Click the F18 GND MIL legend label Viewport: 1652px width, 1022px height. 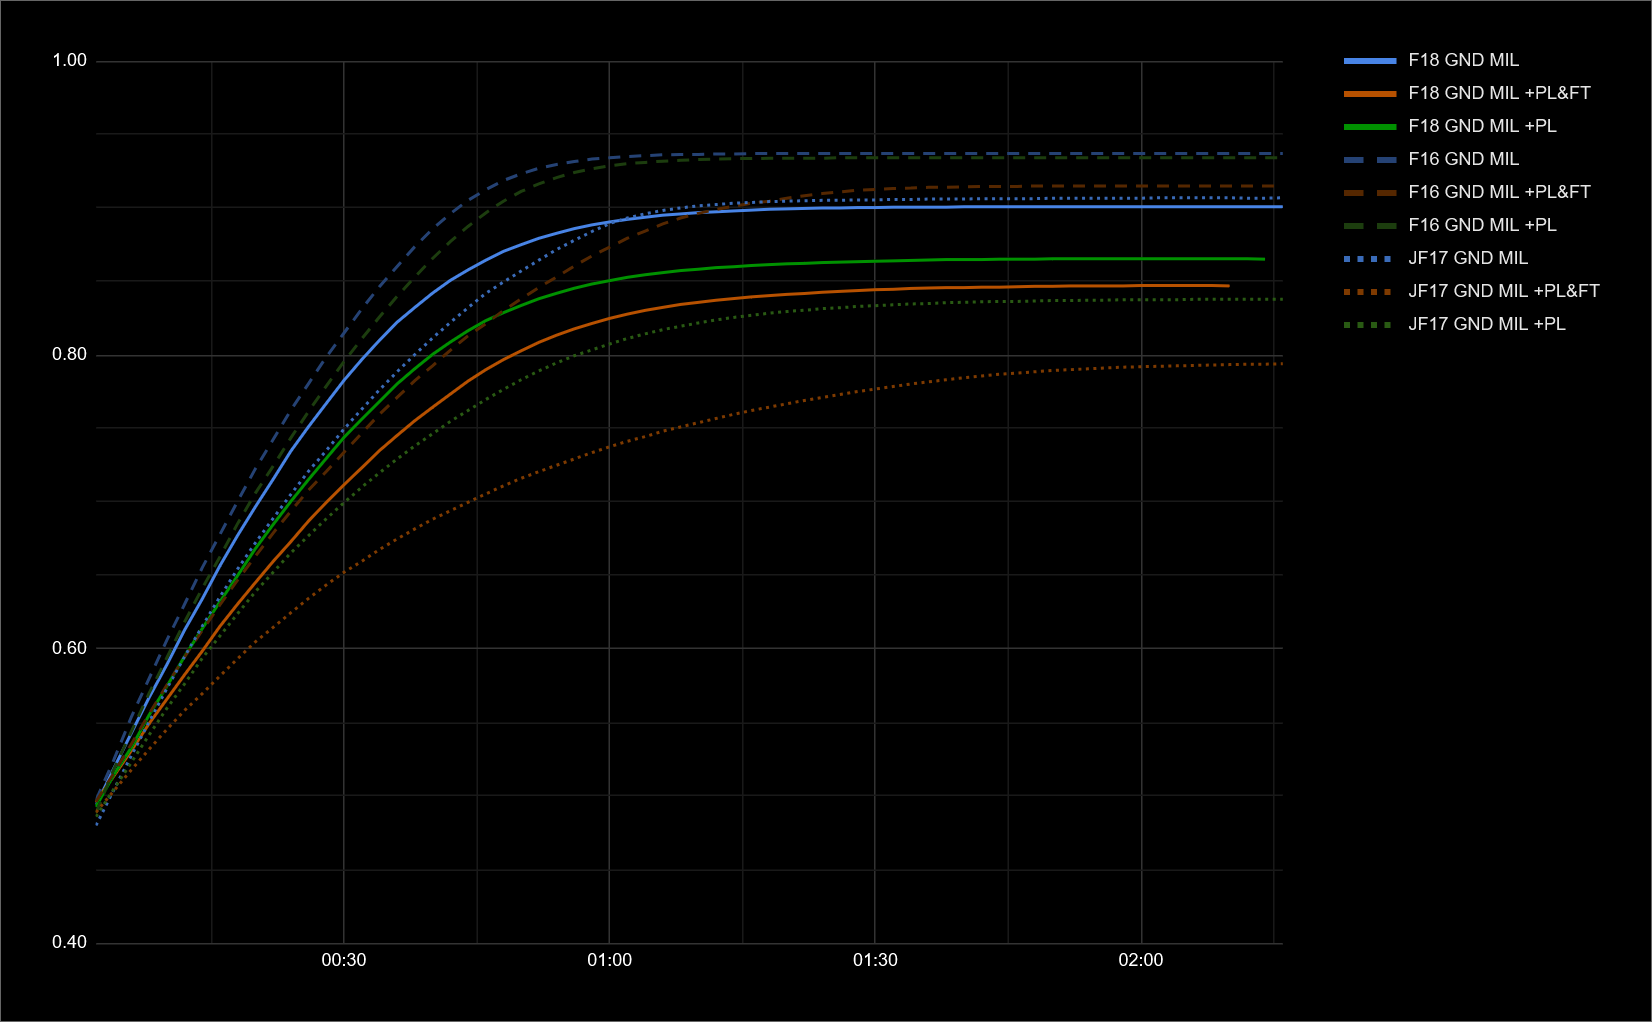[x=1463, y=60]
